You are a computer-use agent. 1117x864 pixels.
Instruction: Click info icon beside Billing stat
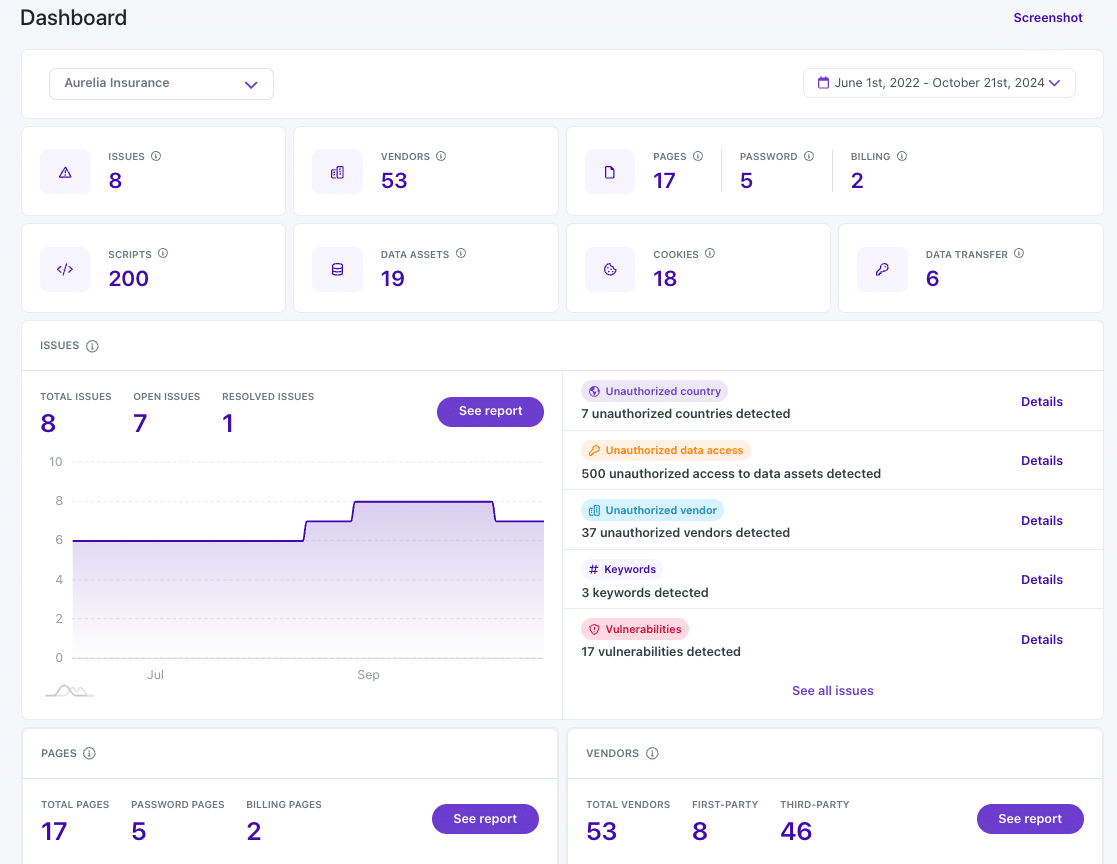point(902,156)
